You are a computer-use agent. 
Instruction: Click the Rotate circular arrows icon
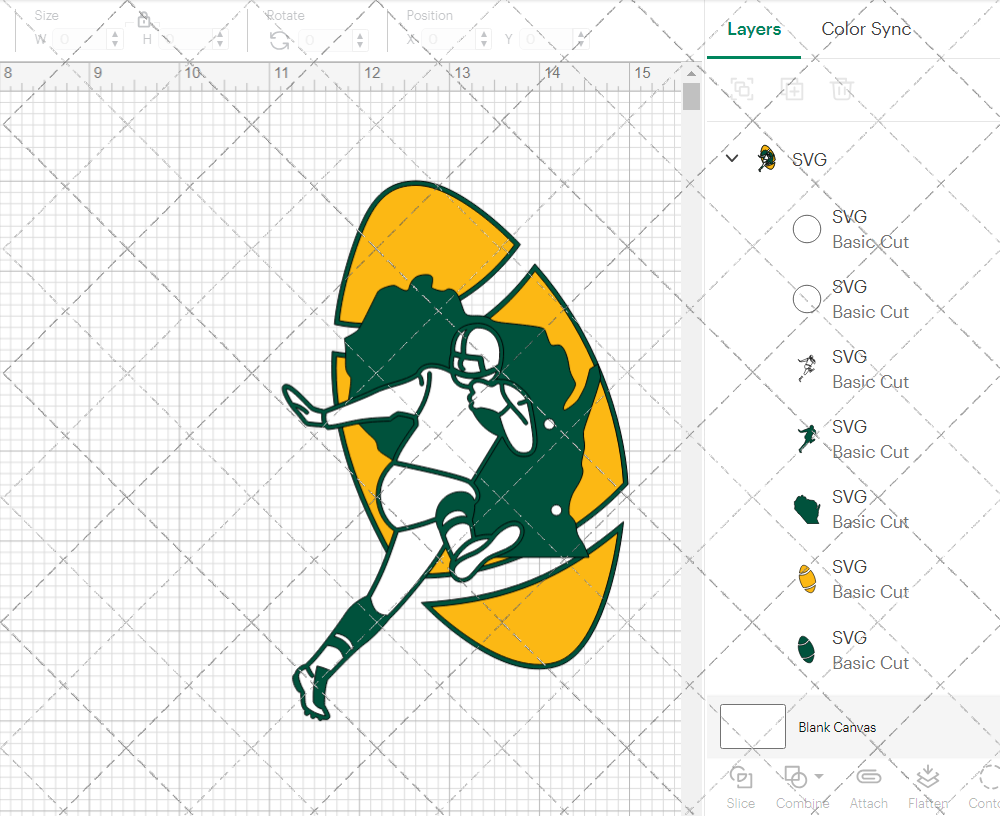[x=280, y=40]
